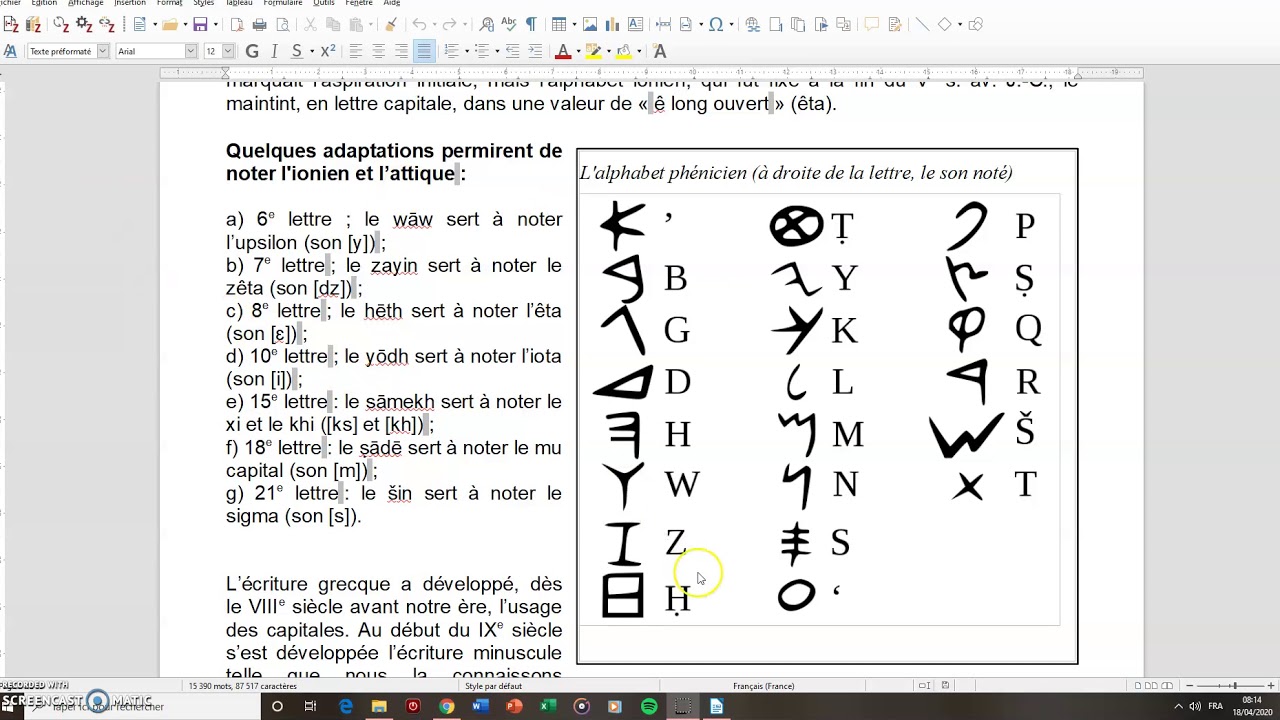
Task: Expand underline style dropdown arrow
Action: coord(310,51)
